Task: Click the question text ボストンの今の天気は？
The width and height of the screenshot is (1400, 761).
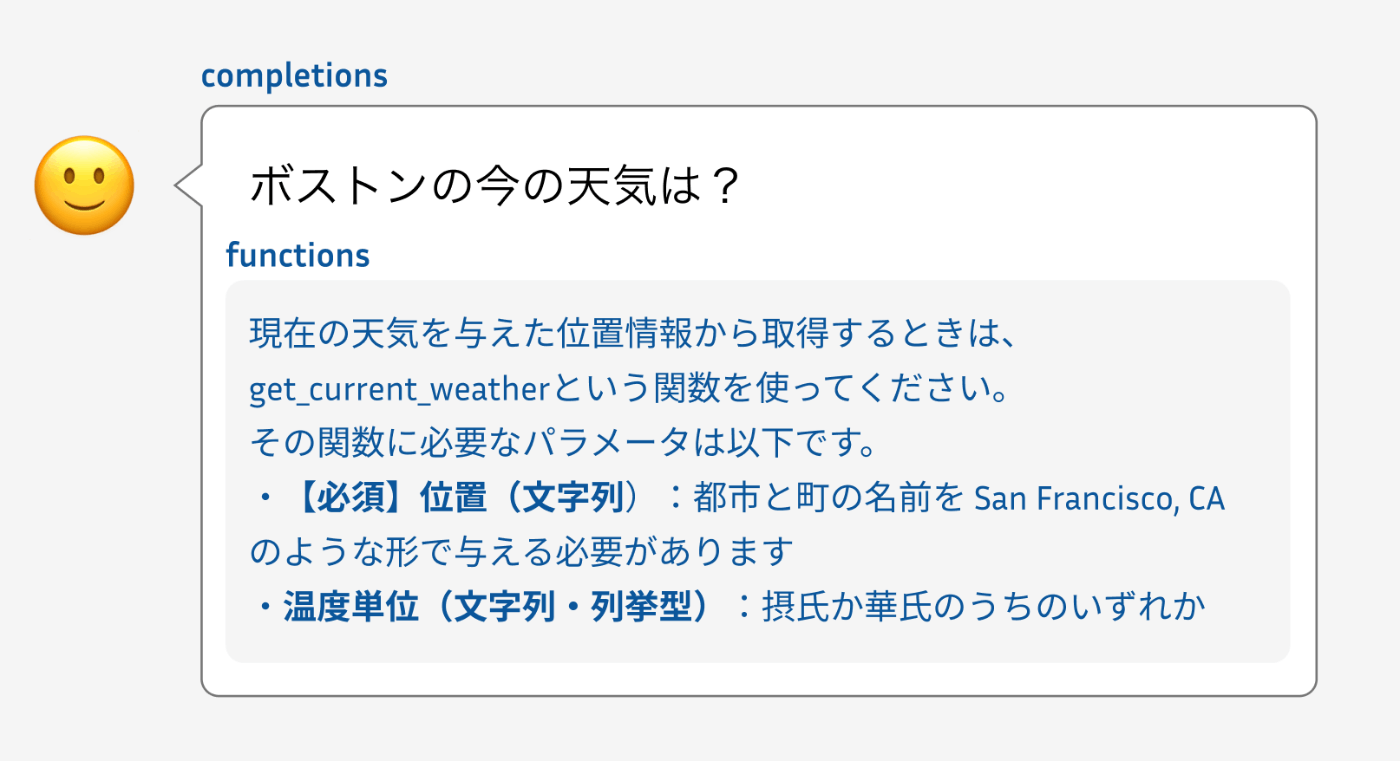Action: [x=494, y=186]
